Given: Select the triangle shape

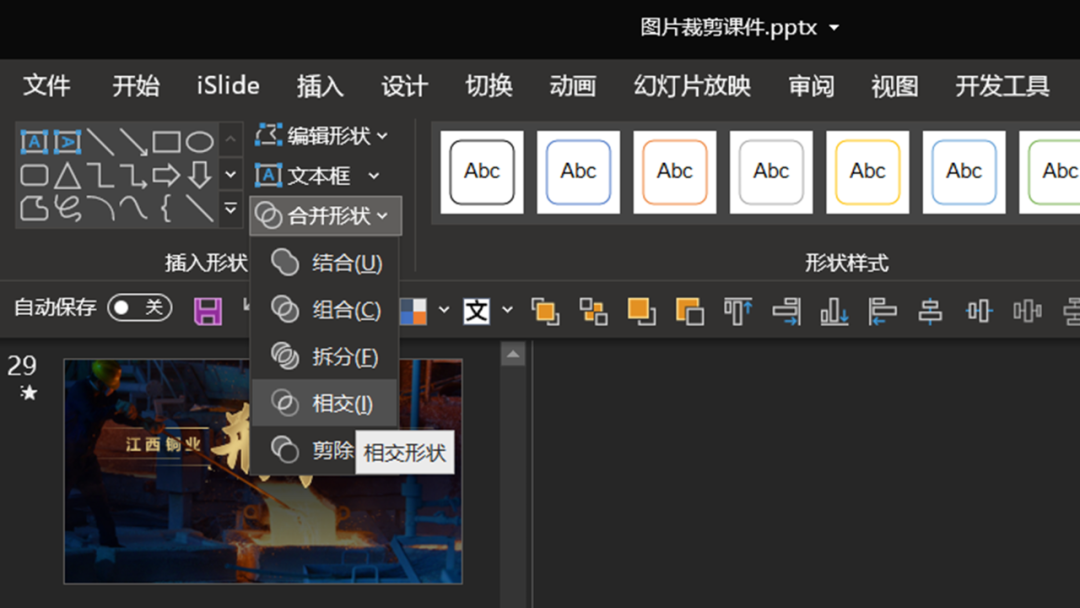Looking at the screenshot, I should (x=67, y=176).
